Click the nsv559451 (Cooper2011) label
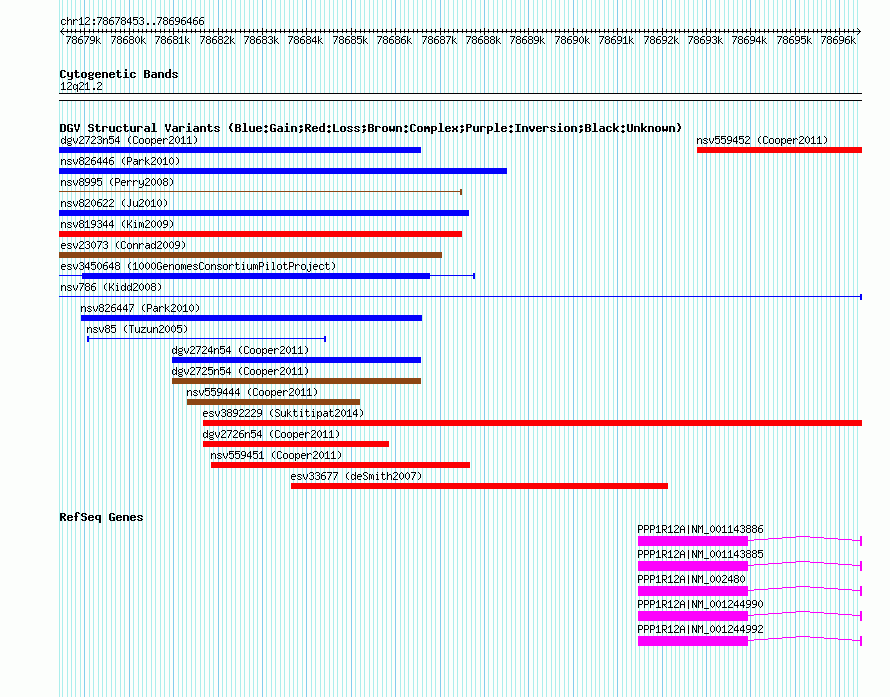 coord(276,455)
